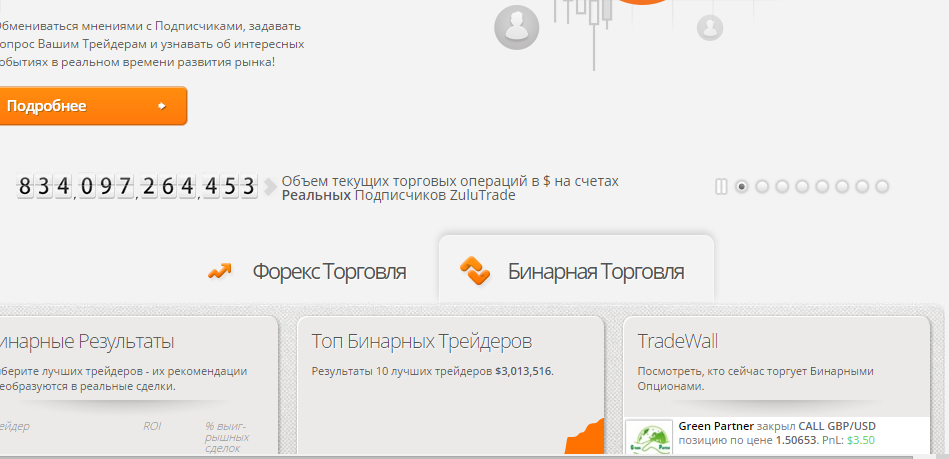
Task: Click the trading volume counter 834,097,264,453
Action: point(137,186)
